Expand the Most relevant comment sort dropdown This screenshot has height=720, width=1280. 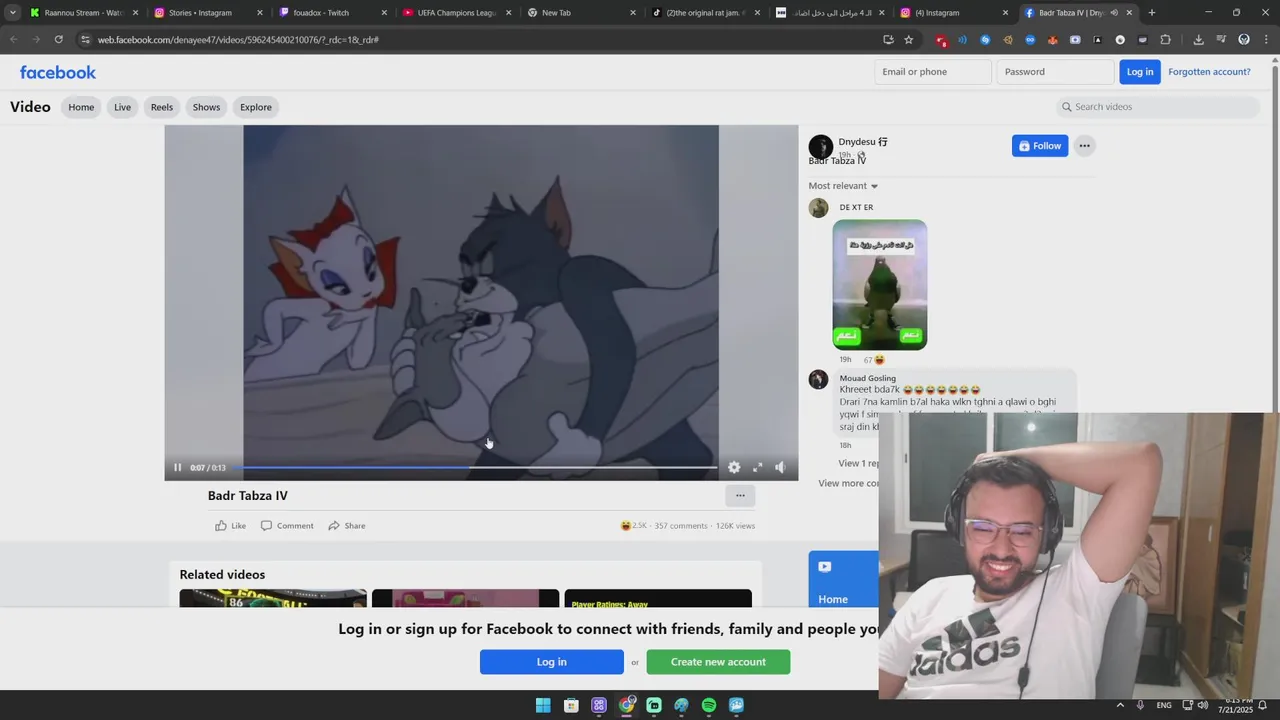(843, 185)
